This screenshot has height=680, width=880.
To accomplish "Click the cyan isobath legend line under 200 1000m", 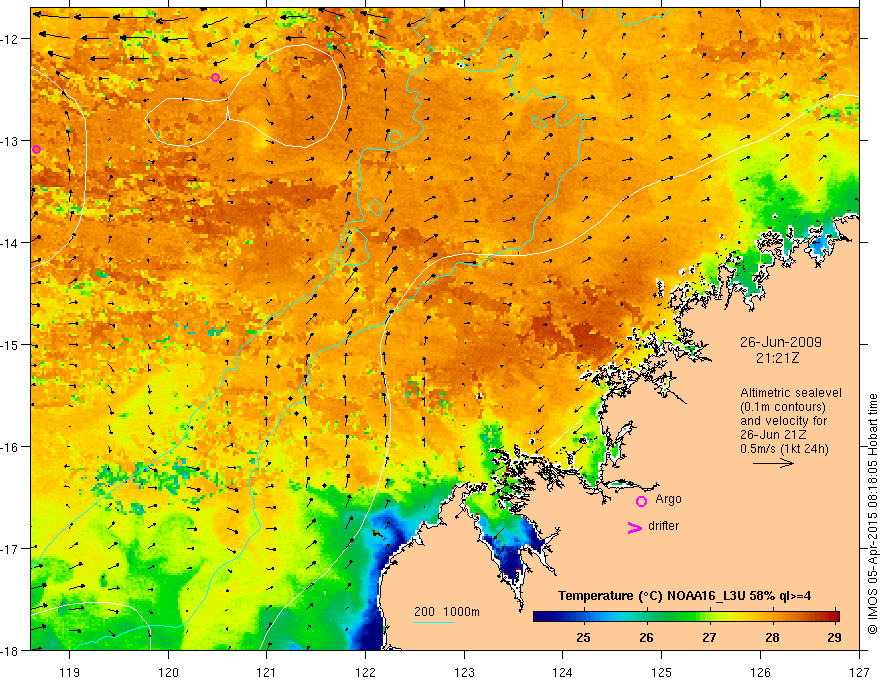I will click(434, 622).
